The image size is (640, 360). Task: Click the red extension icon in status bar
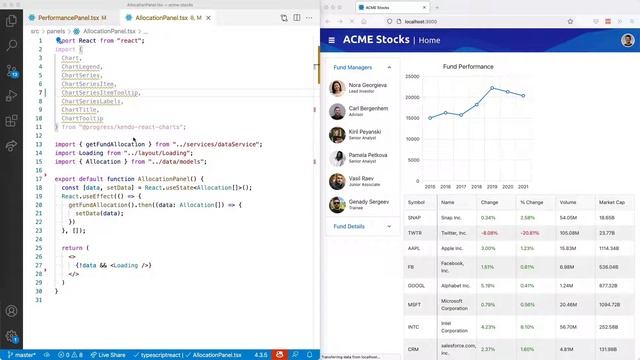[280, 355]
